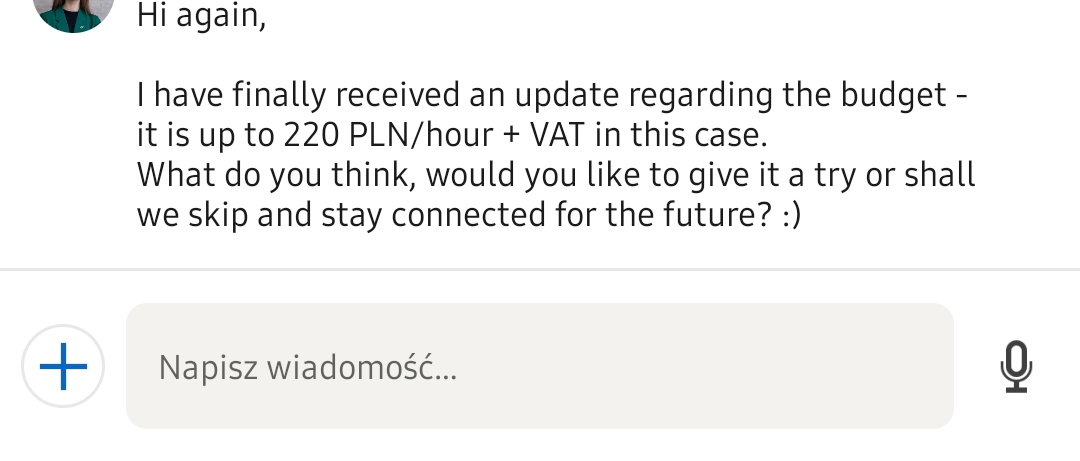Tap the plus attachment icon
This screenshot has width=1080, height=461.
pyautogui.click(x=63, y=366)
